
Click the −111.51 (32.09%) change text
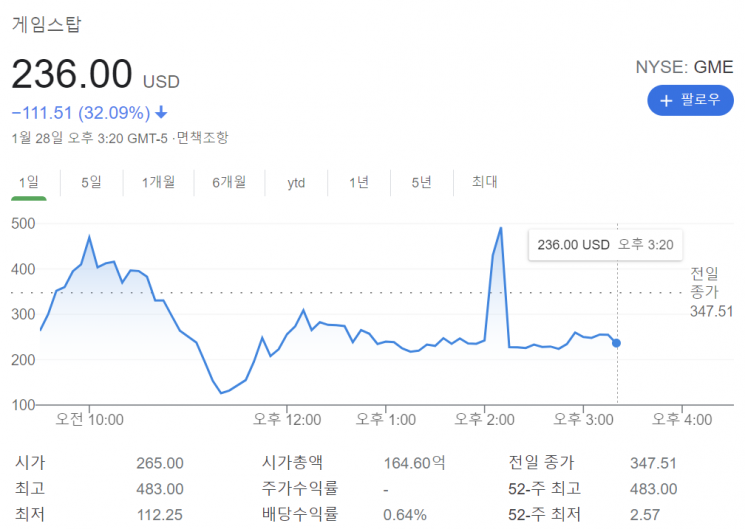coord(81,113)
